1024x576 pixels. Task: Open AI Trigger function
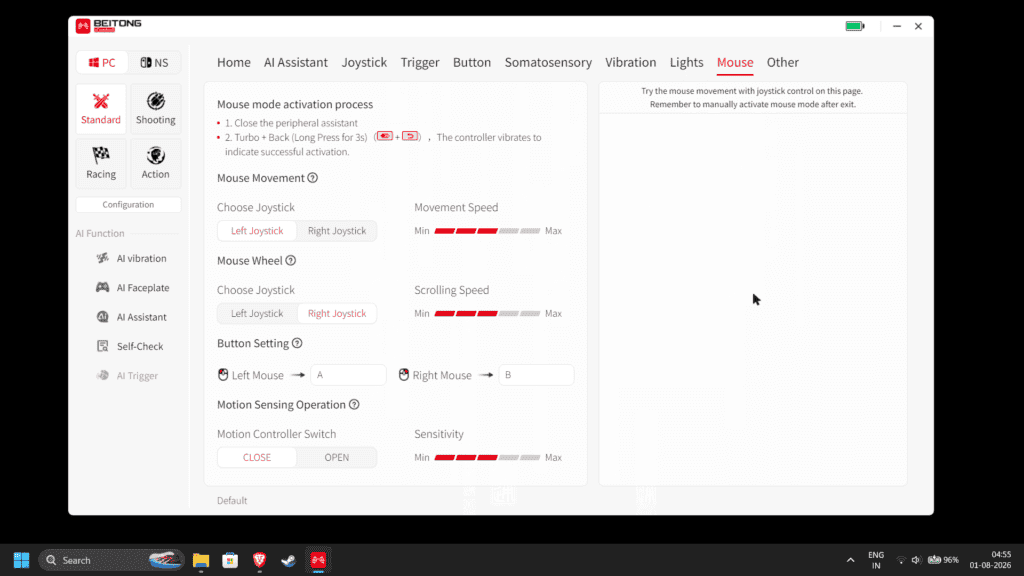coord(127,376)
